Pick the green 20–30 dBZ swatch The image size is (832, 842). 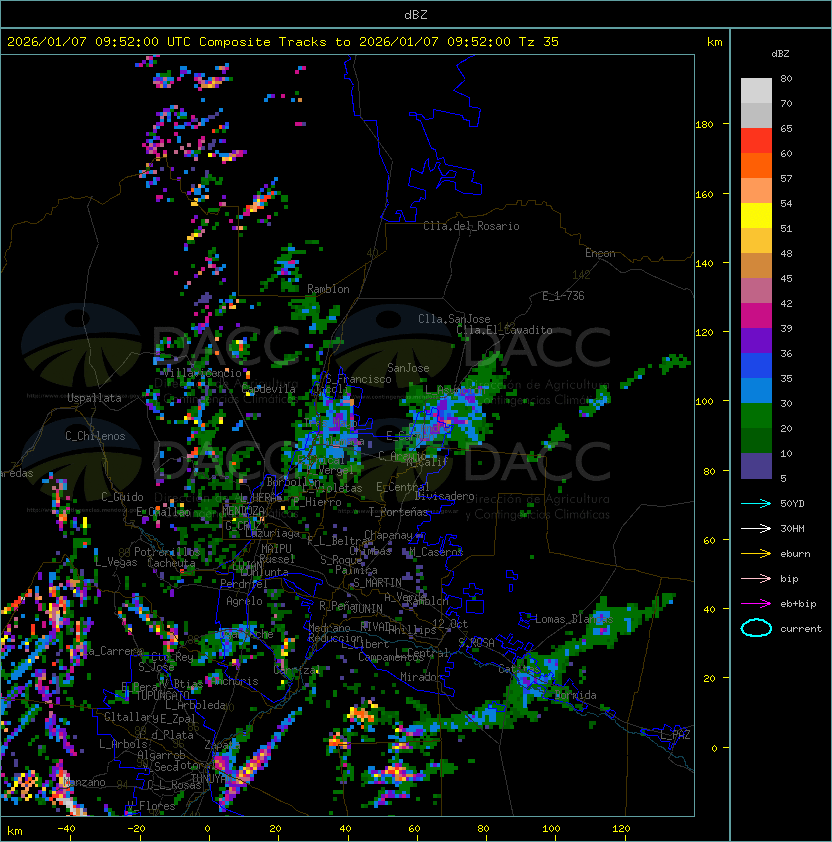(x=756, y=416)
